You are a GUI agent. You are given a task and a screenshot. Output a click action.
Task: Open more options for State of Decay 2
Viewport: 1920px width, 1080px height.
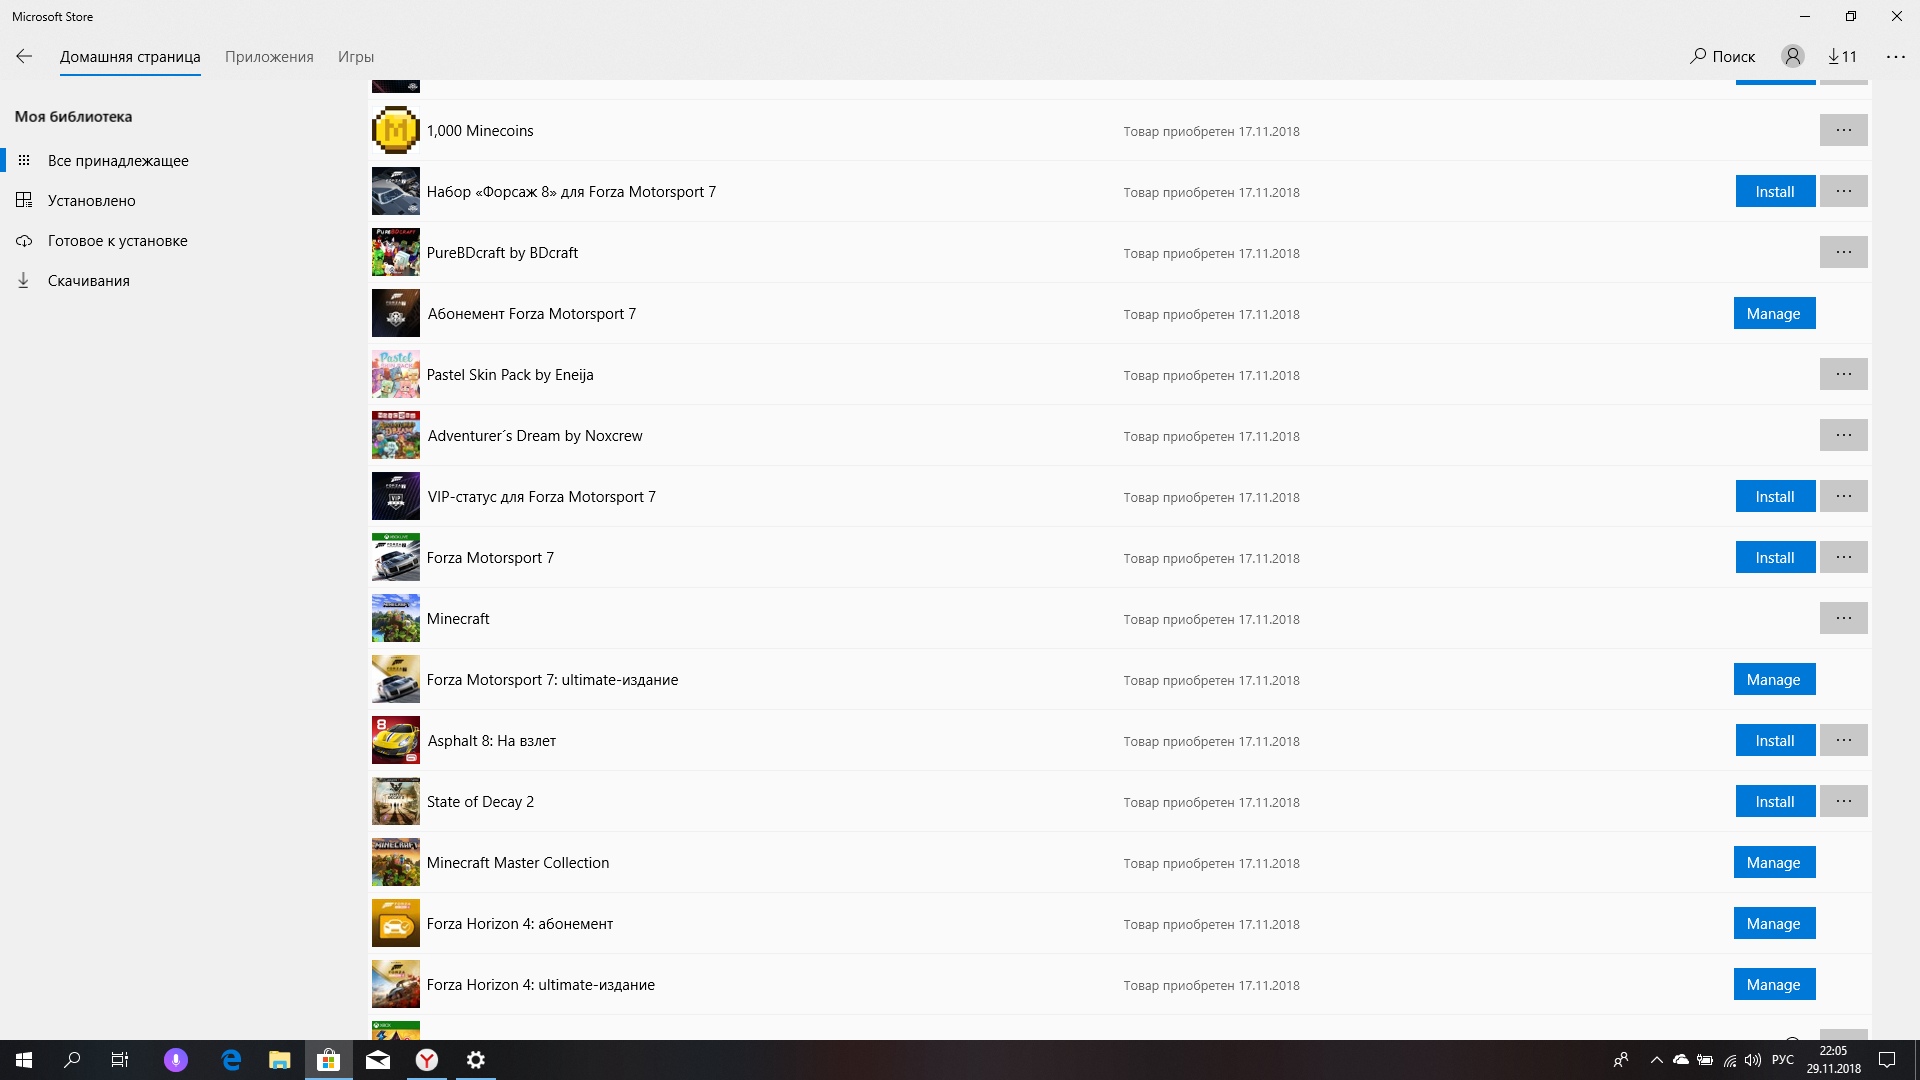click(x=1844, y=802)
